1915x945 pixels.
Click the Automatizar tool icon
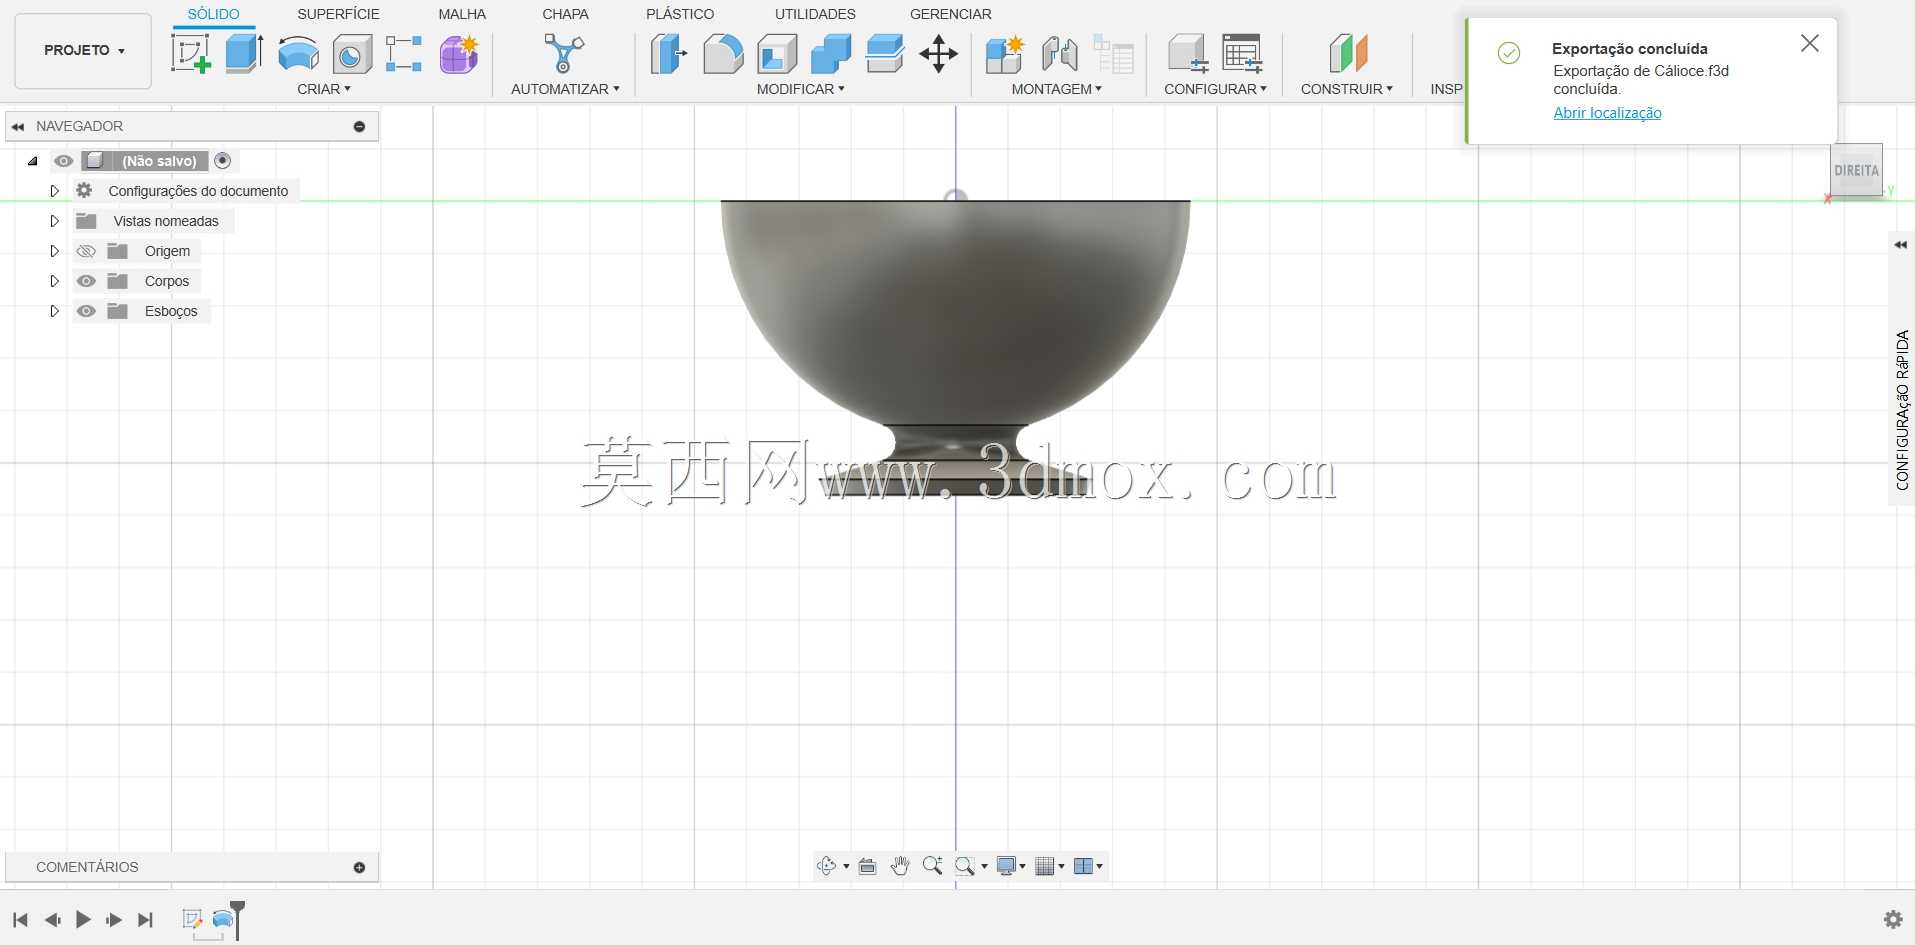click(564, 54)
